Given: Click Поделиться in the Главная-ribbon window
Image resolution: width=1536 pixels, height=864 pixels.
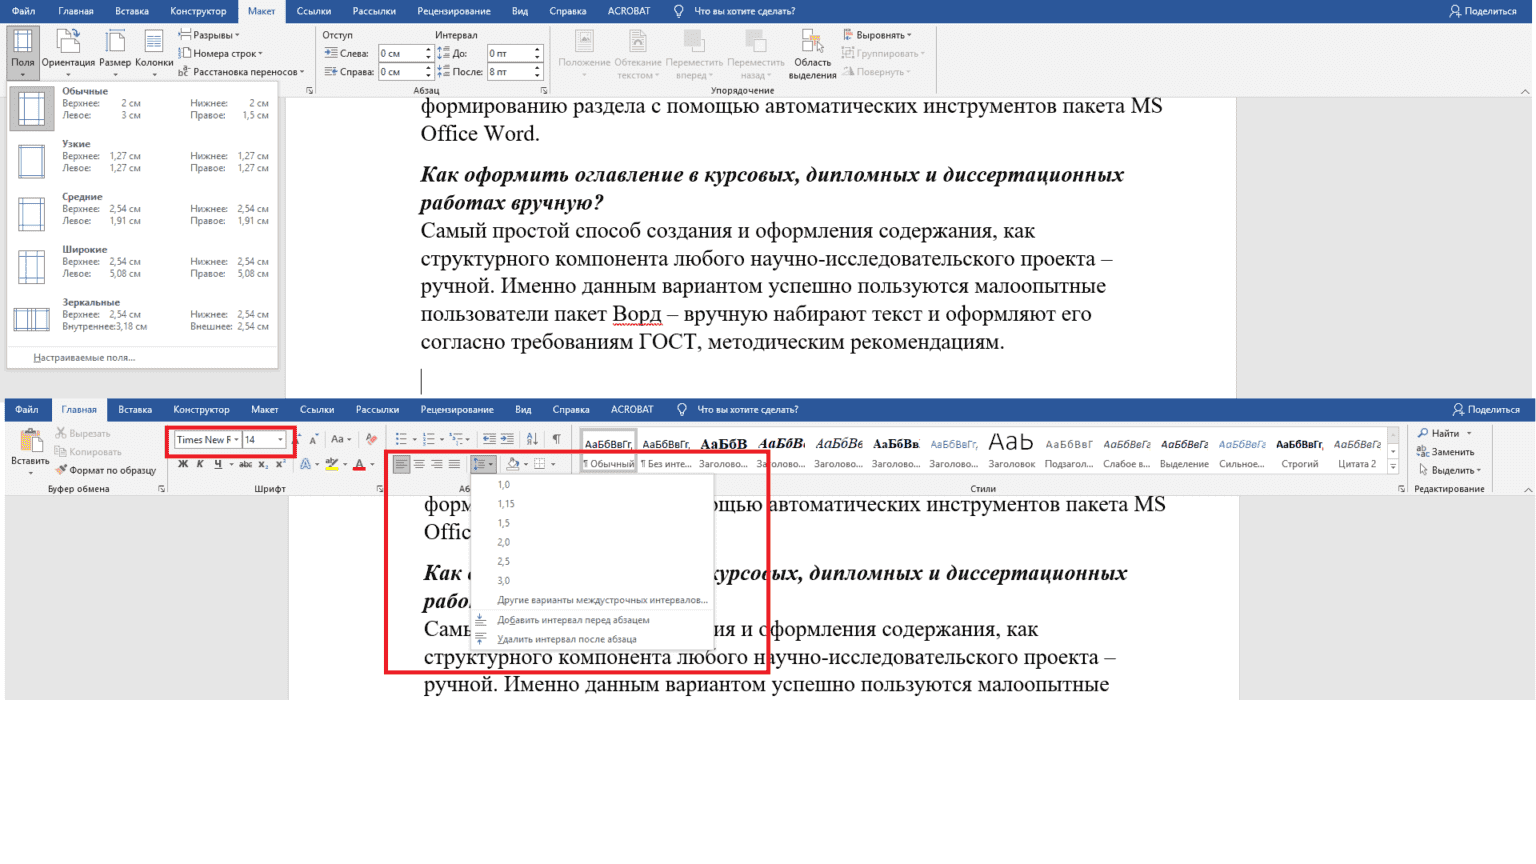Looking at the screenshot, I should click(x=1486, y=409).
